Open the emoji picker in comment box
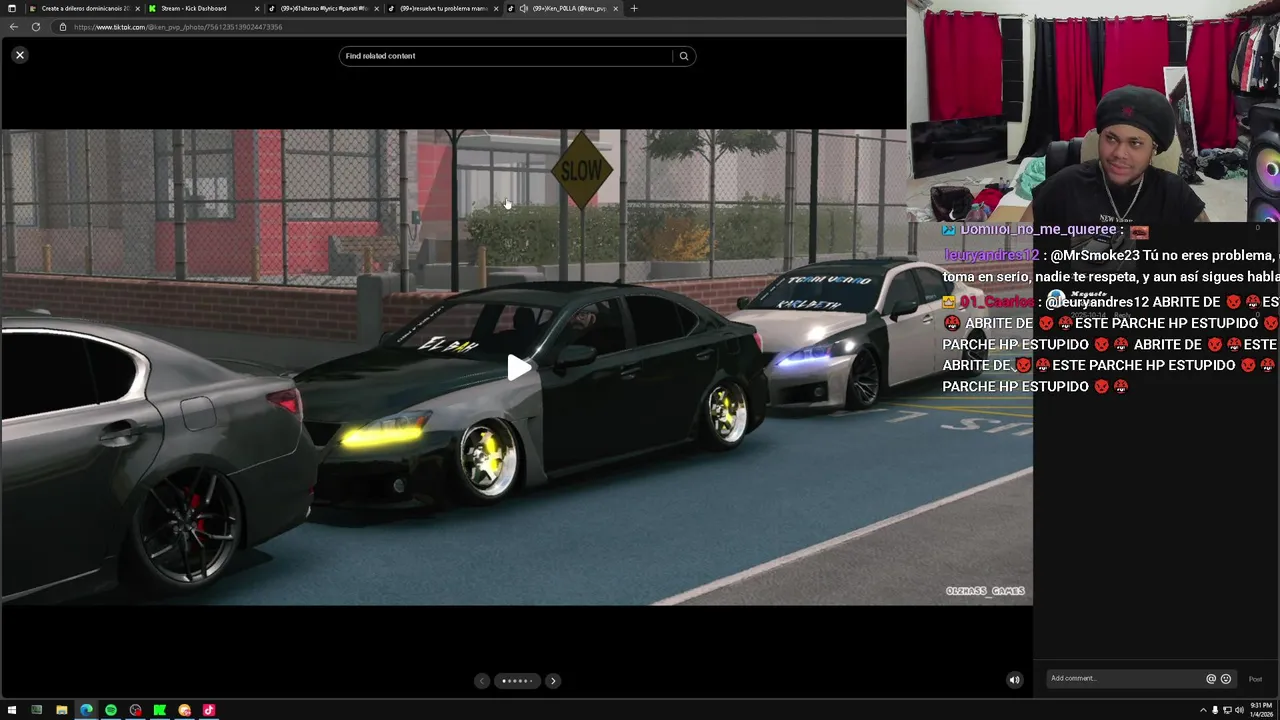Screen dimensions: 1280x720 coord(1226,679)
